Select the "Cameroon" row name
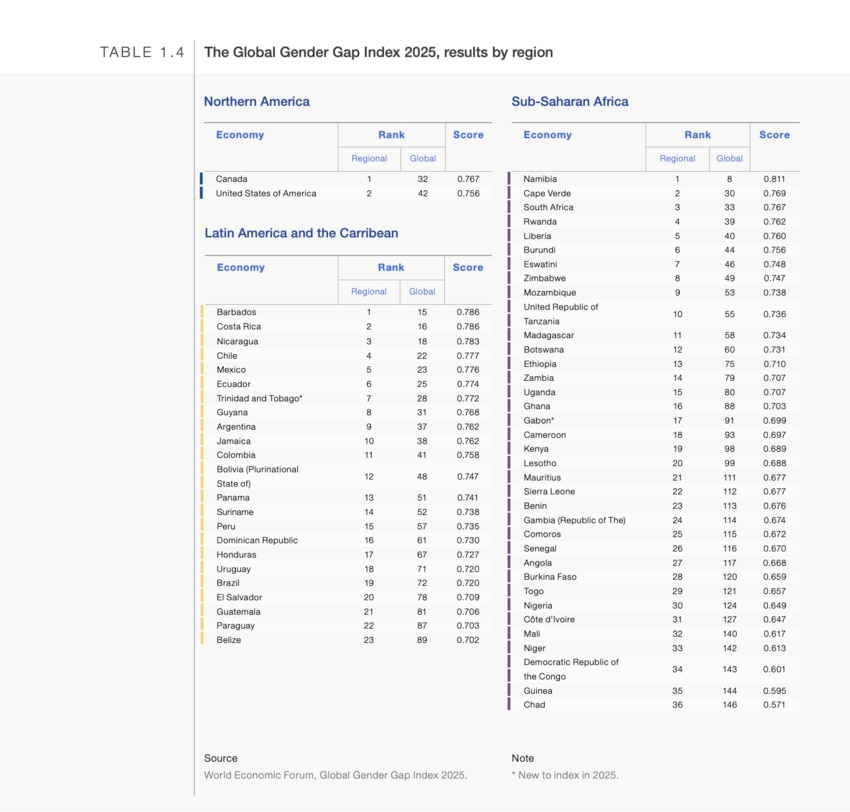Screen dimensions: 850x812 pos(545,435)
